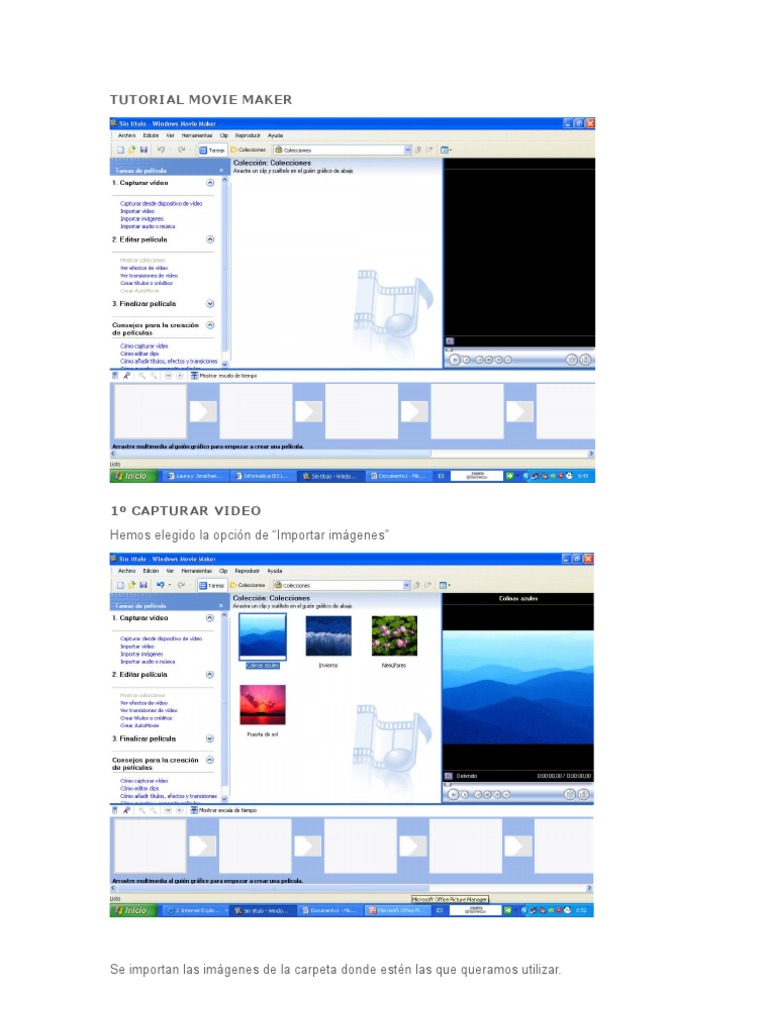The height and width of the screenshot is (1024, 768).
Task: Collapse '1. Capturar vídeo' in the upper screenshot
Action: (210, 183)
